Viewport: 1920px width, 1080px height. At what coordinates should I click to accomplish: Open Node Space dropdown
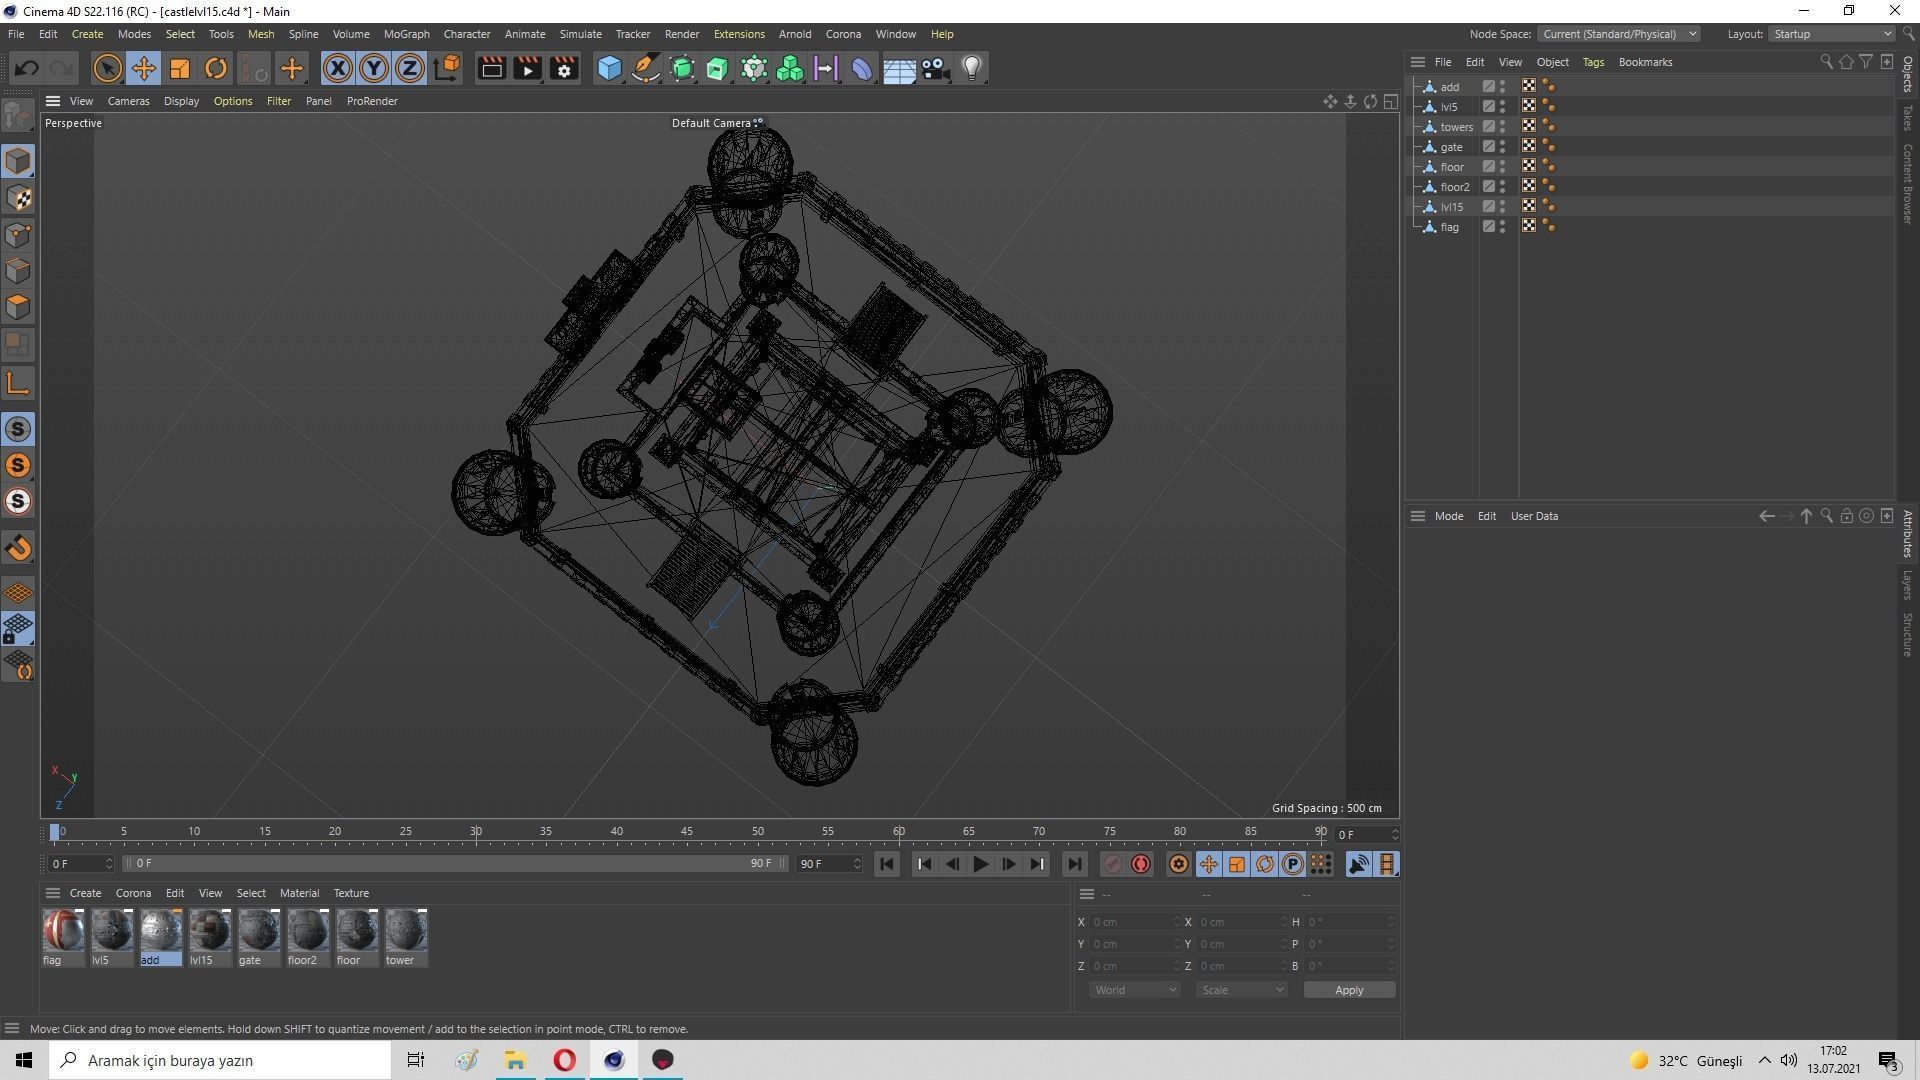pos(1618,34)
